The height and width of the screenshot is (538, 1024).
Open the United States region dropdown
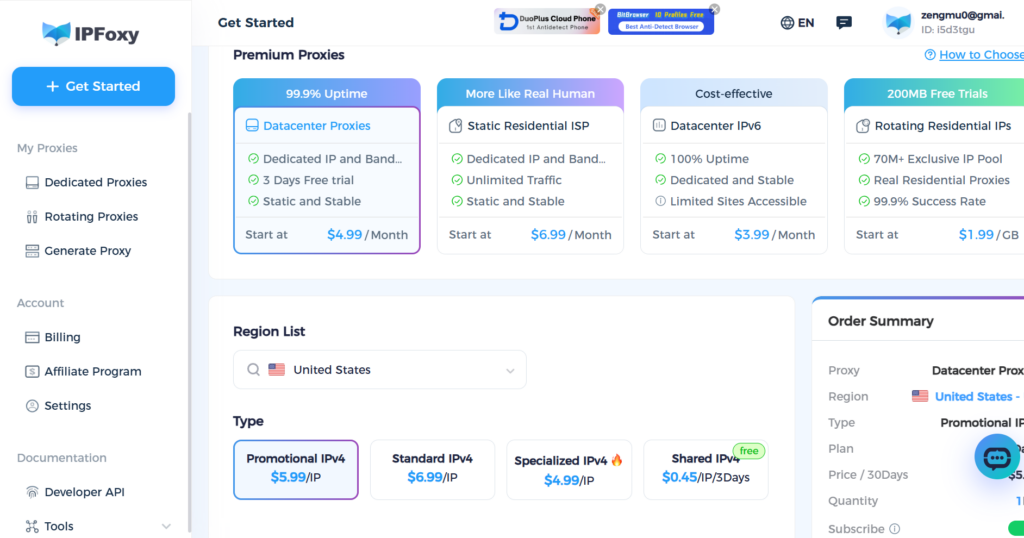pos(379,370)
